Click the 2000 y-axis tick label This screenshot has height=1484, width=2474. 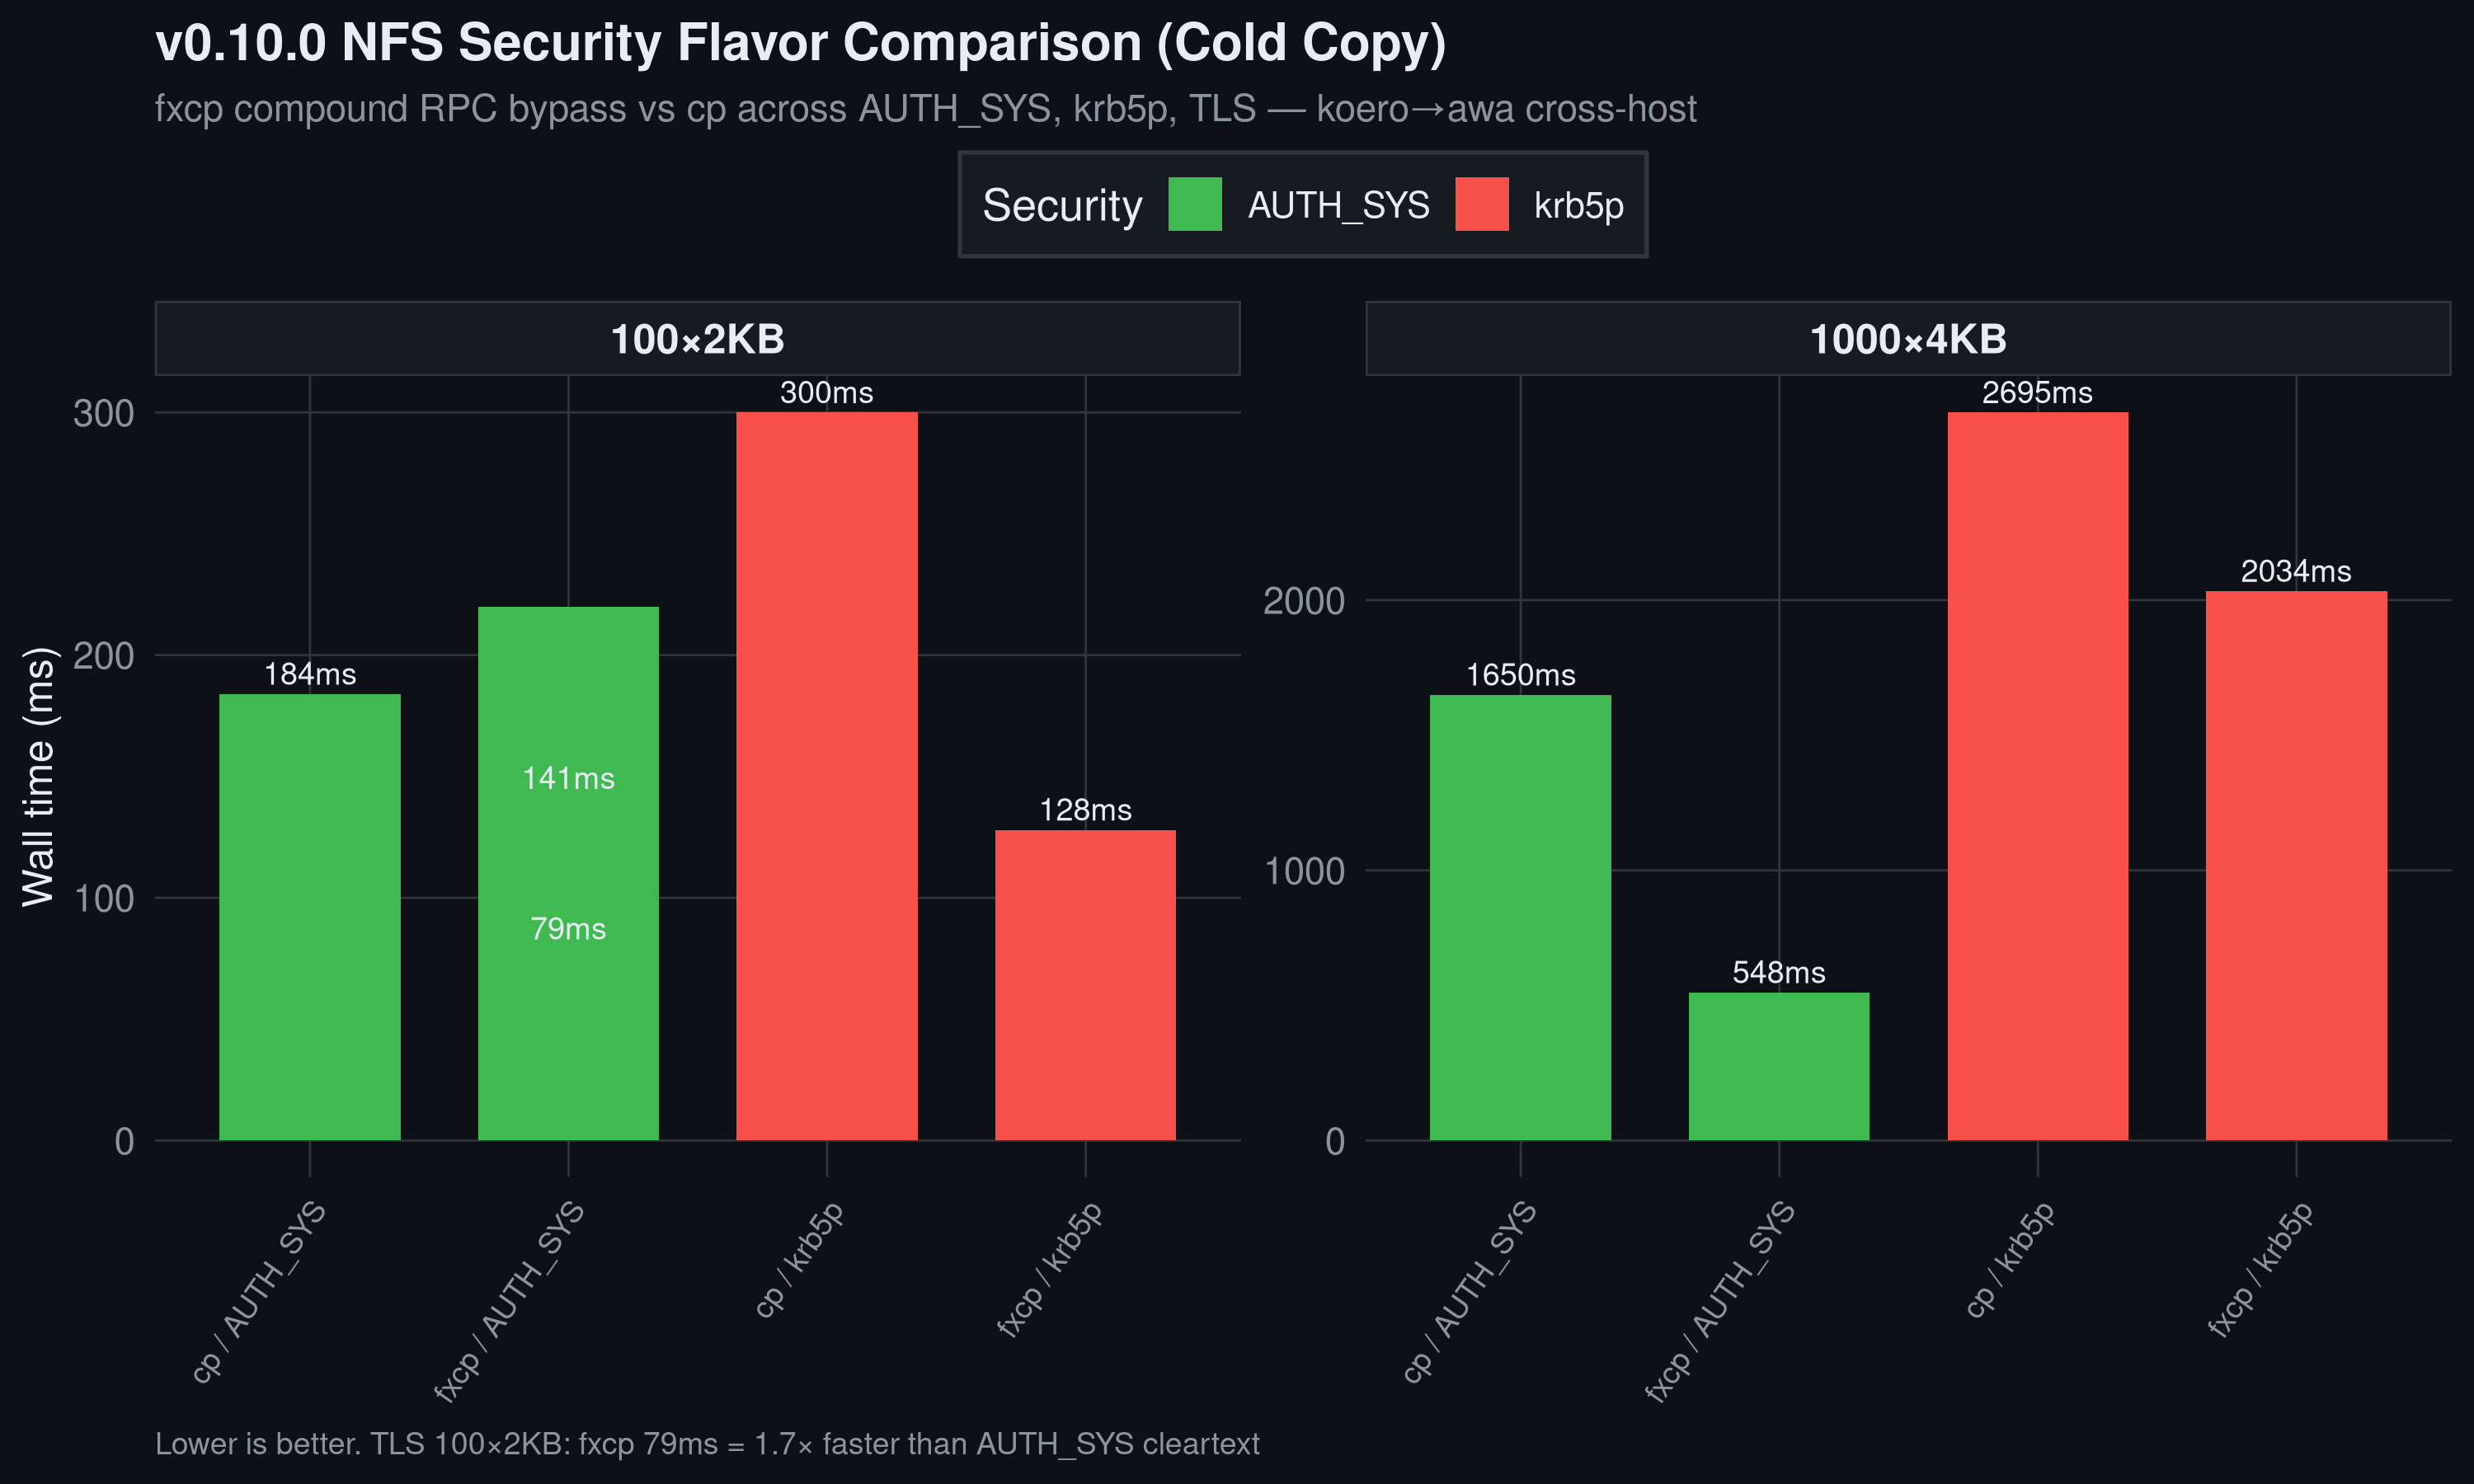point(1303,601)
